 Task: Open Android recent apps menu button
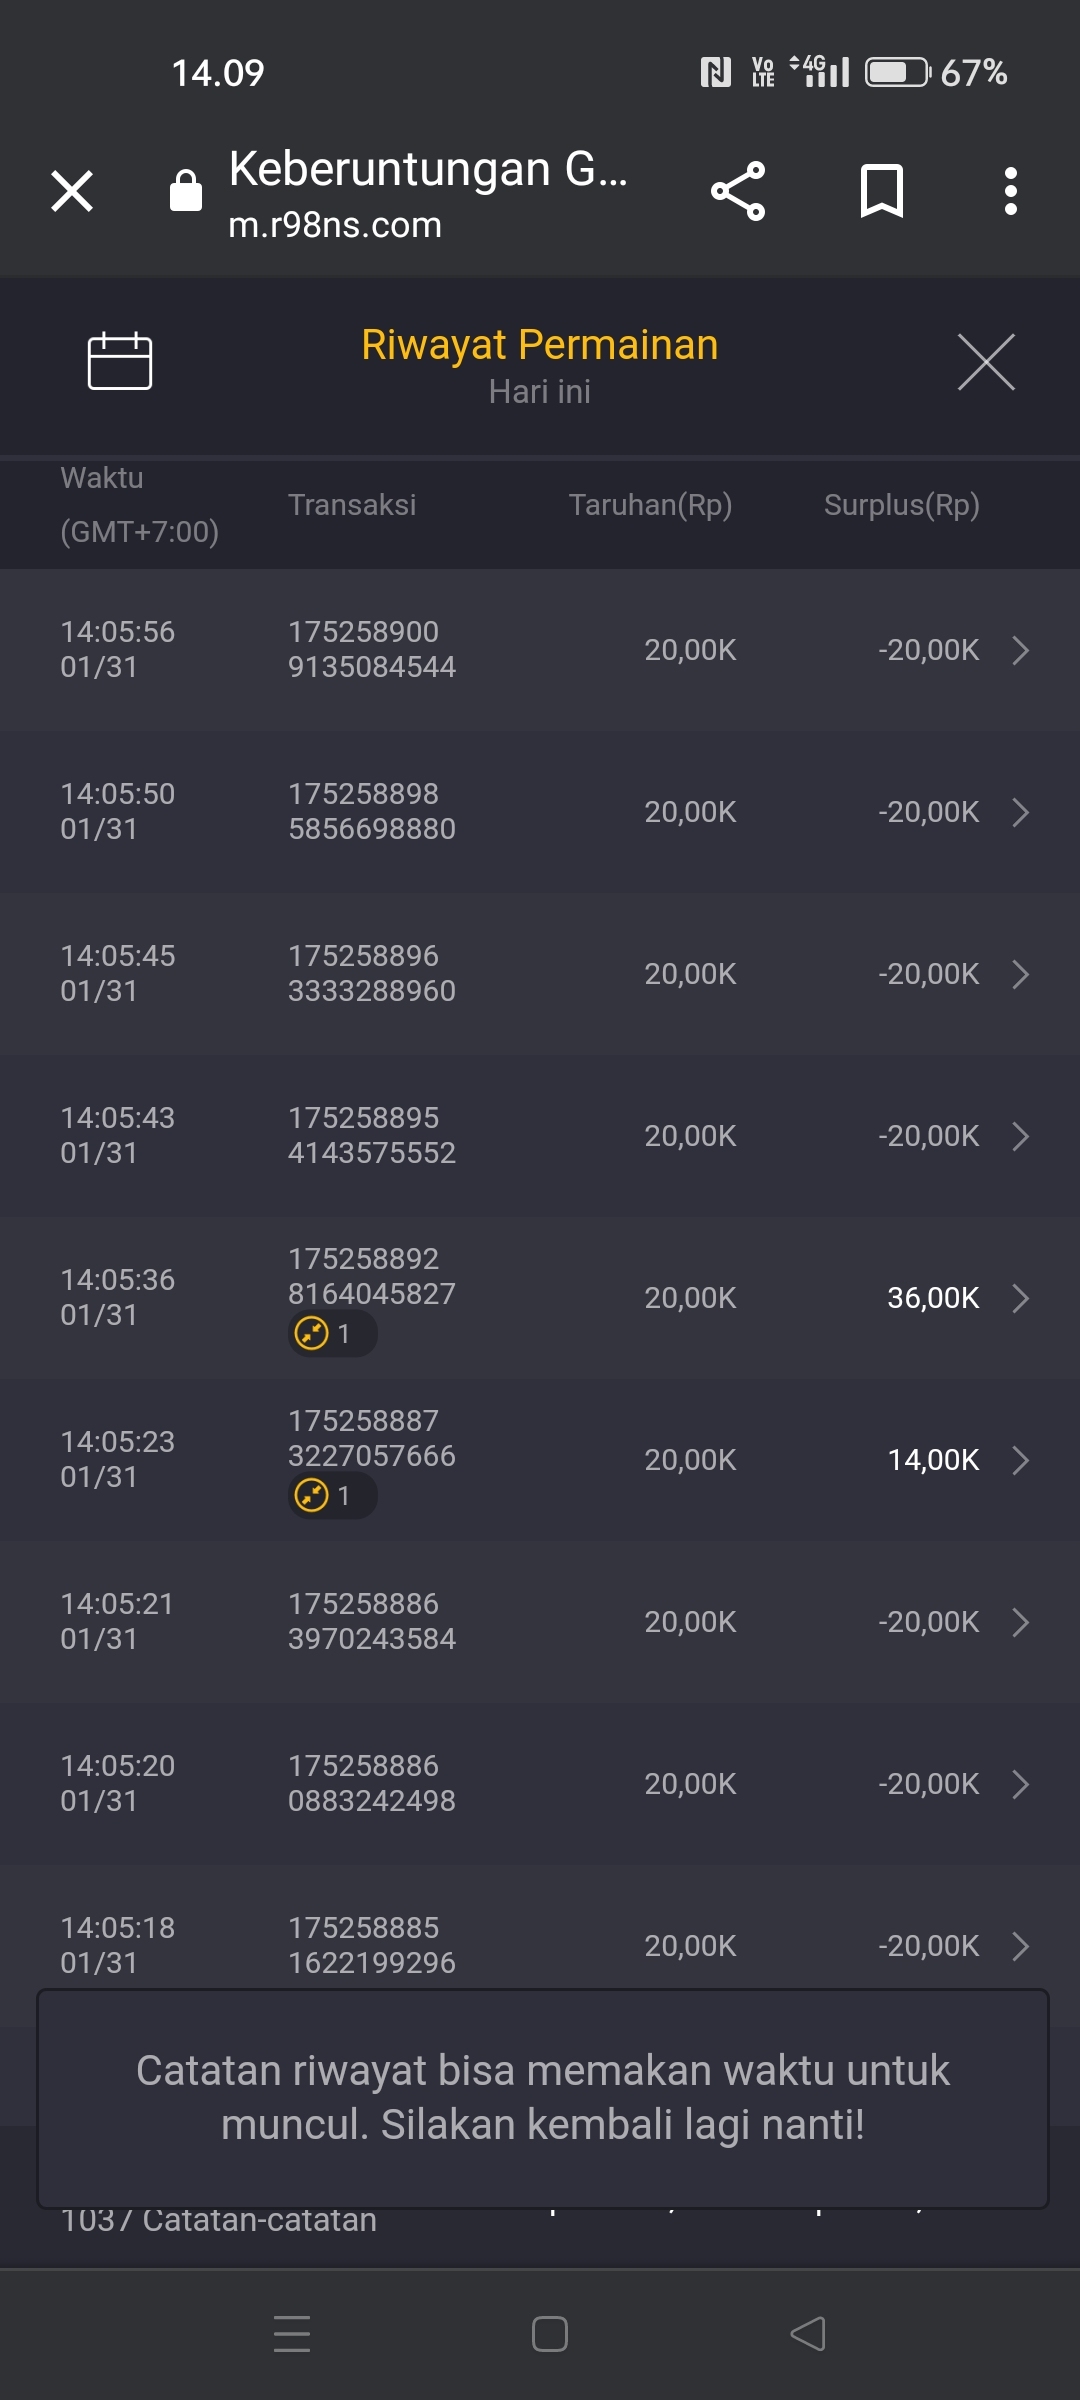(292, 2334)
